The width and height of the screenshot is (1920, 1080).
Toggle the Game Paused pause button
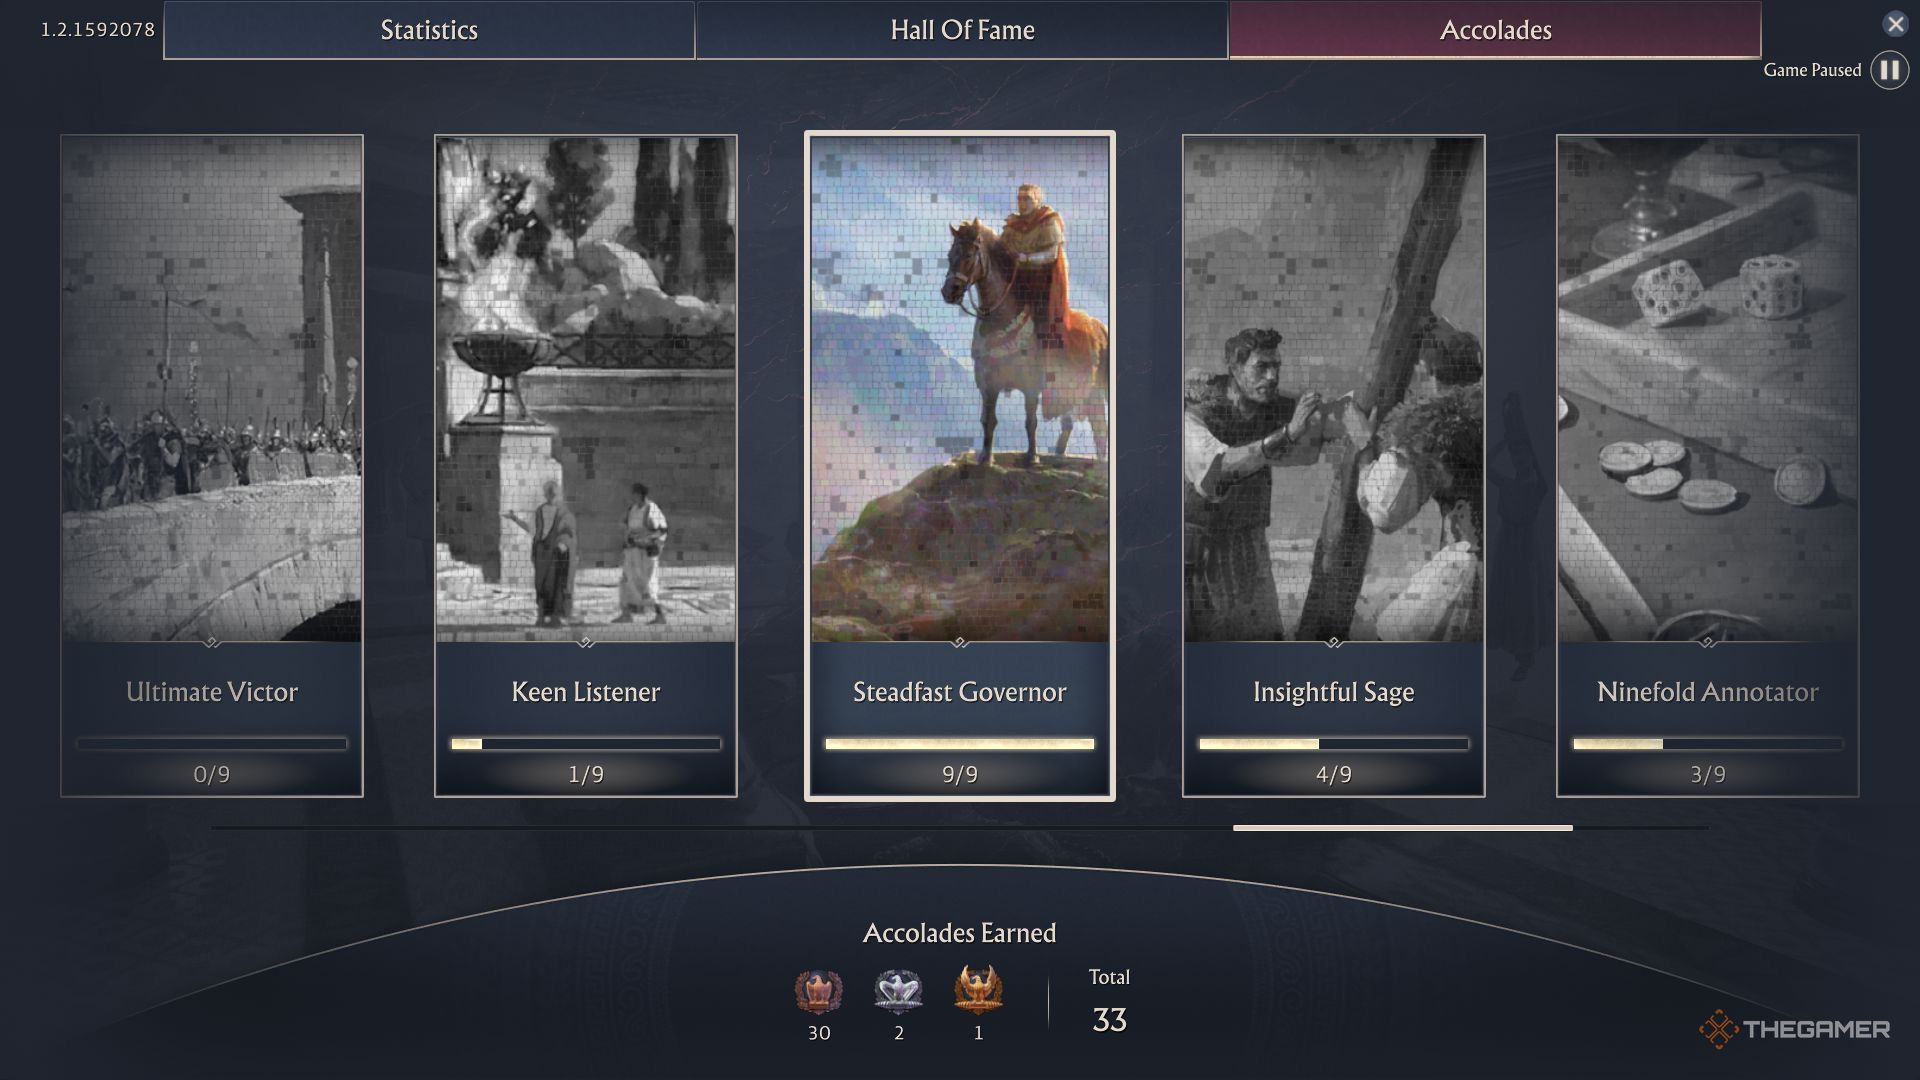(x=1889, y=70)
